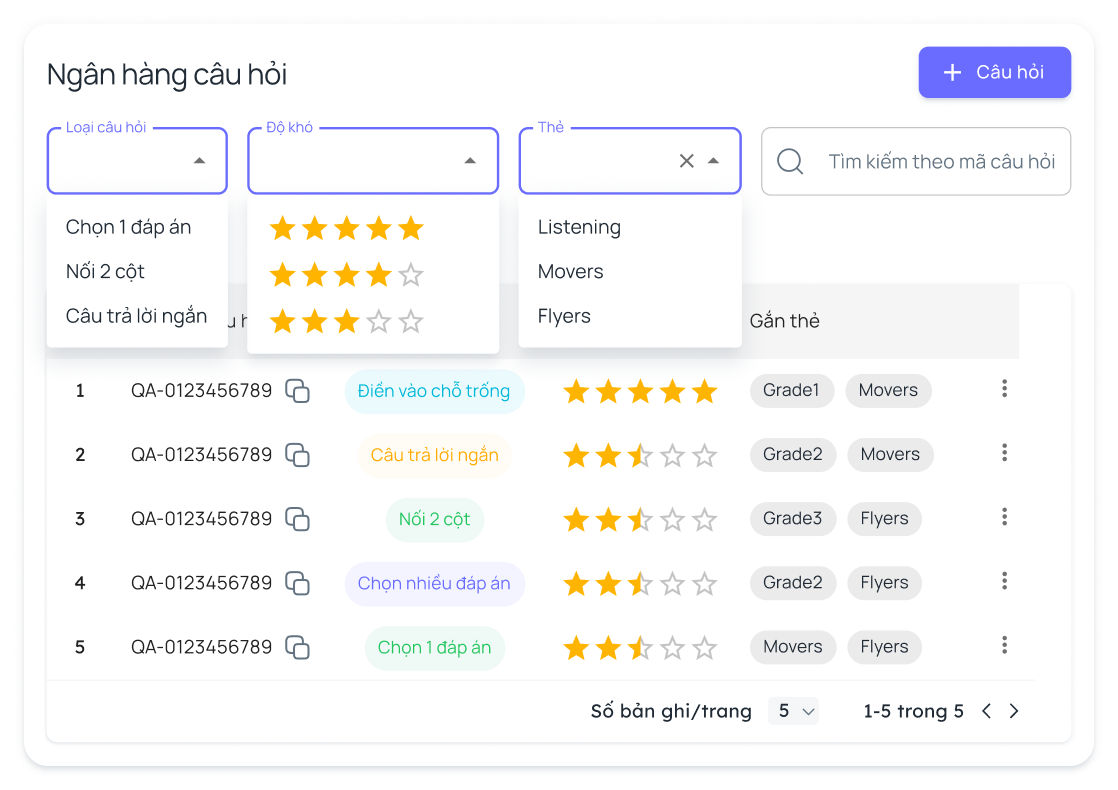The image size is (1118, 790).
Task: Copy question code in row 3
Action: [x=297, y=519]
